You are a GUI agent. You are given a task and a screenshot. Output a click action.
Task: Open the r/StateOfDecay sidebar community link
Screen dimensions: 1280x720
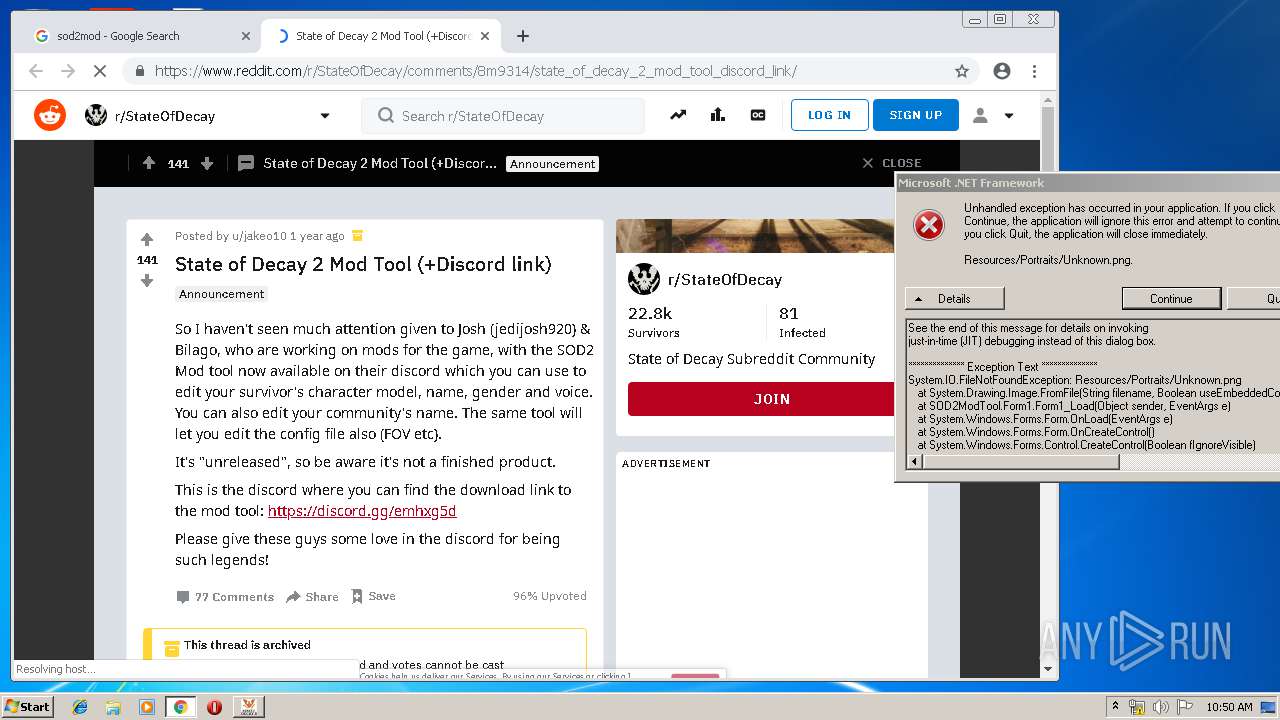click(725, 280)
